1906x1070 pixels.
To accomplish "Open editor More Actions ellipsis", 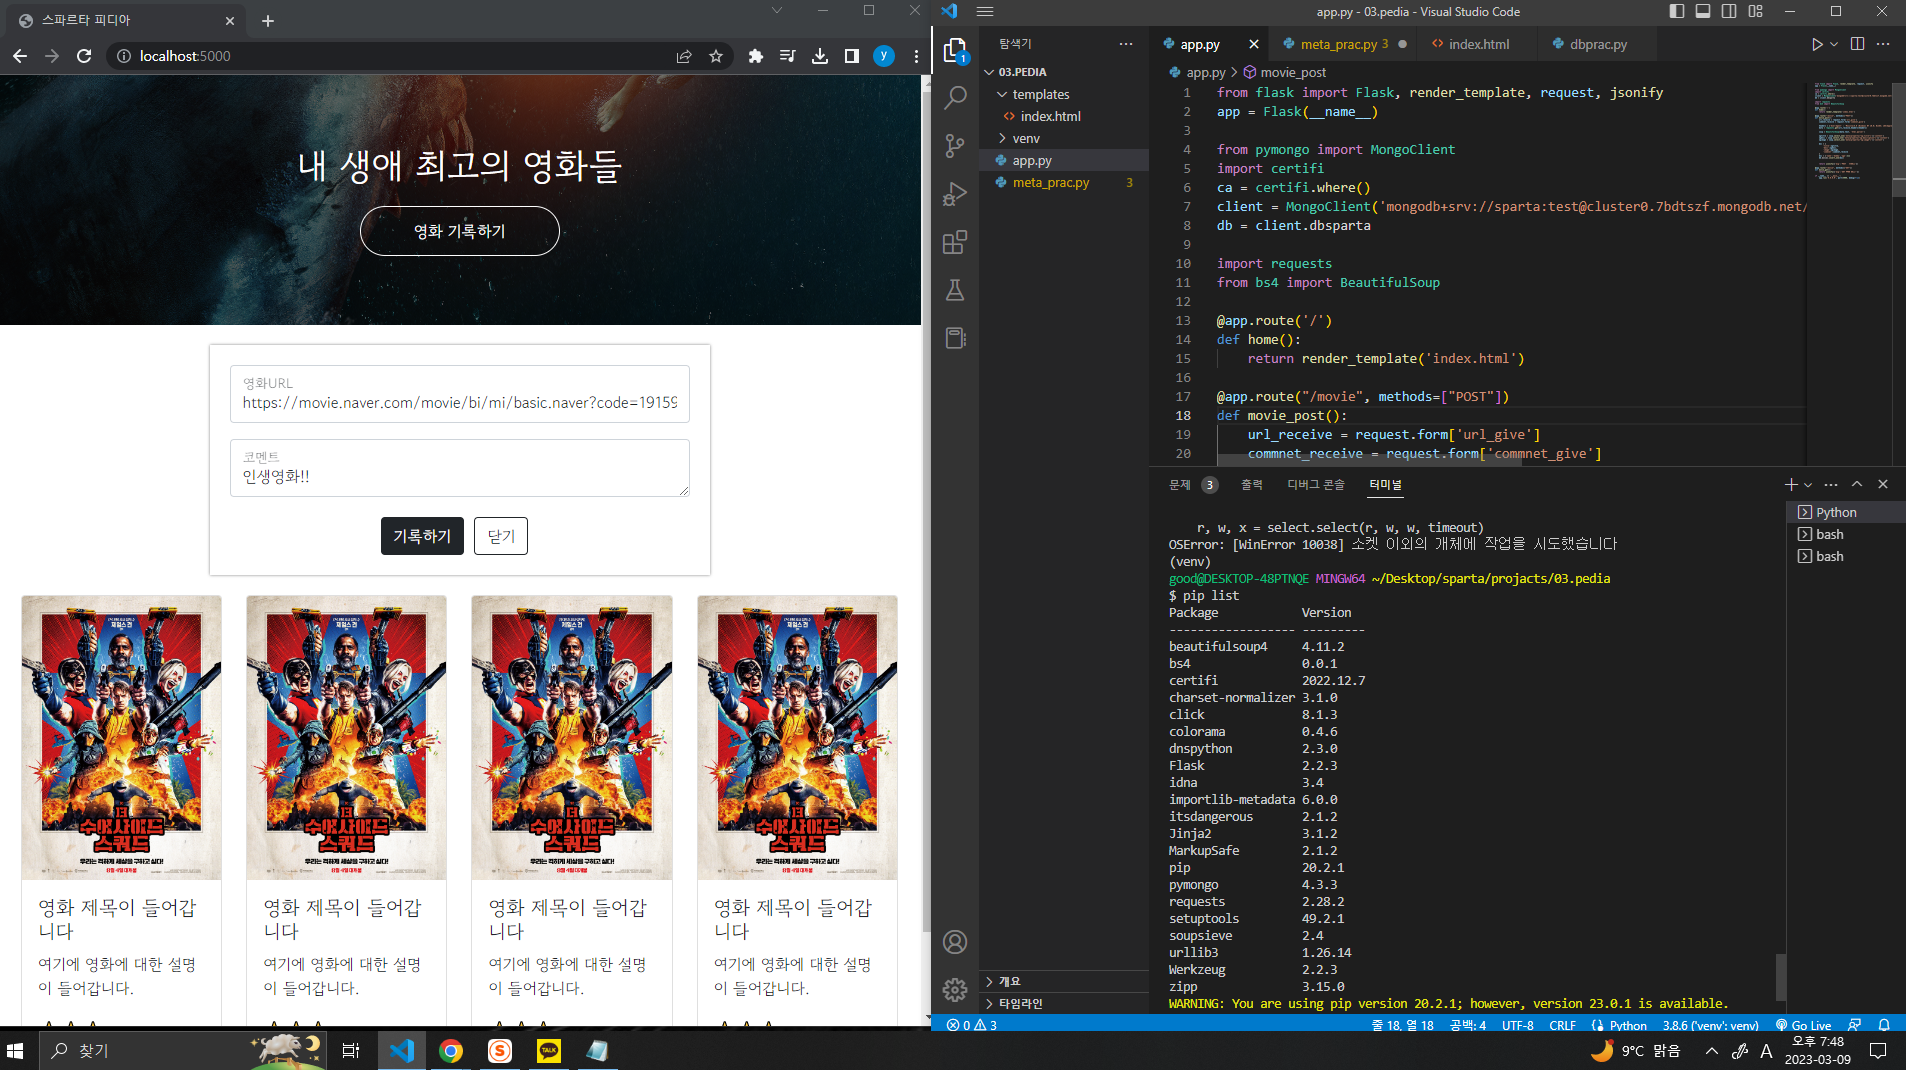I will (x=1883, y=44).
